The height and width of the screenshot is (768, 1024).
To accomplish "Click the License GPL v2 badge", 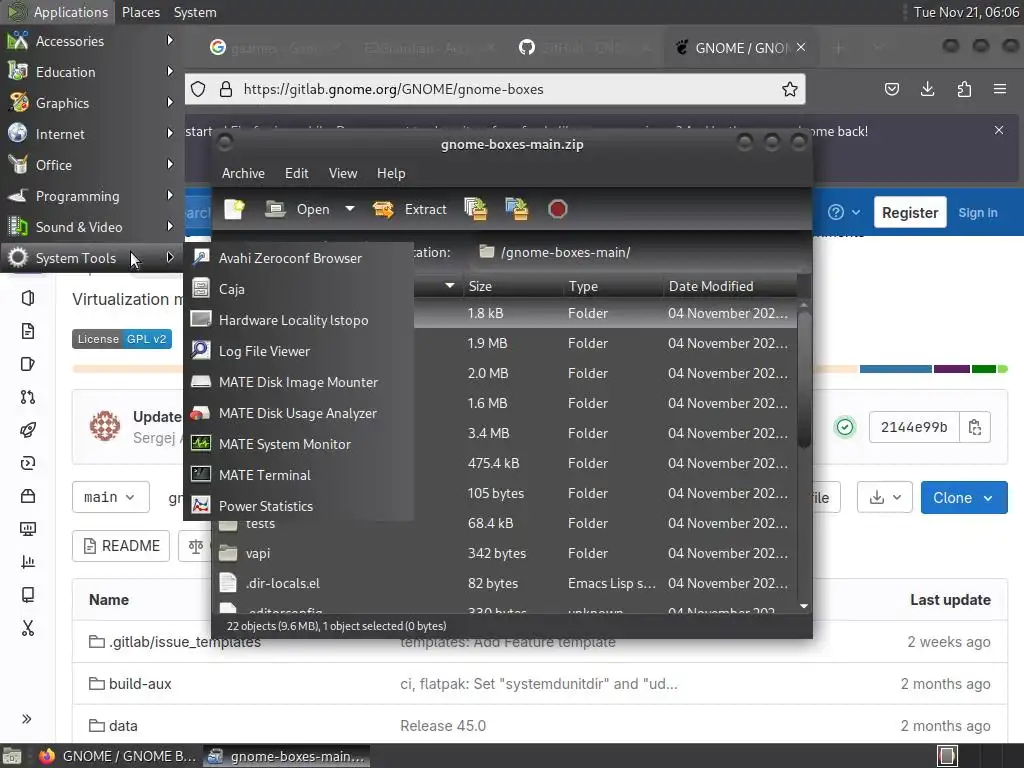I will [x=121, y=339].
